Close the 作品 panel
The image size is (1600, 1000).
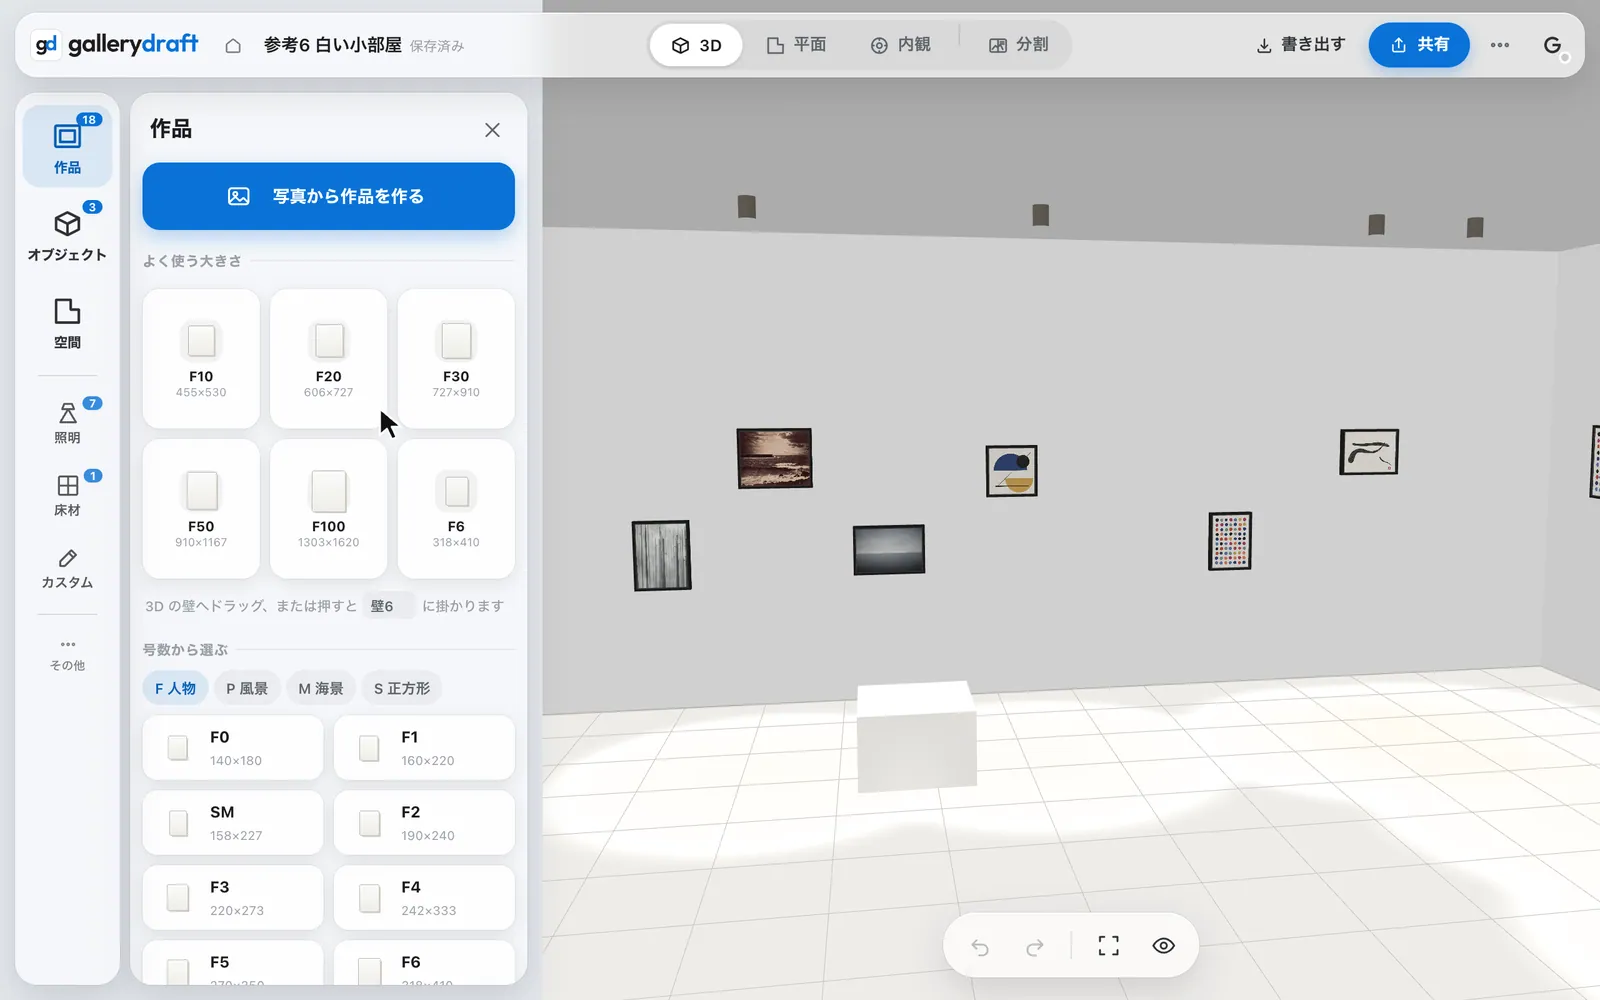[x=492, y=130]
